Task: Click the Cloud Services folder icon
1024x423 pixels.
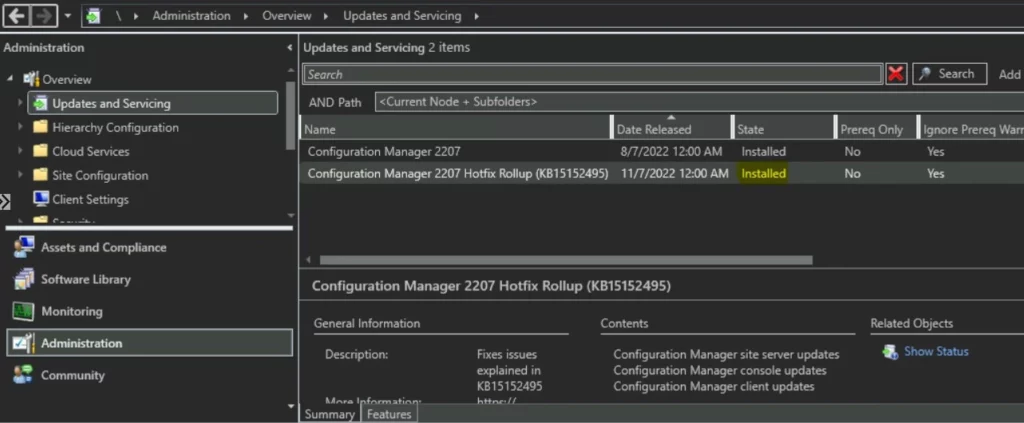Action: [x=40, y=151]
